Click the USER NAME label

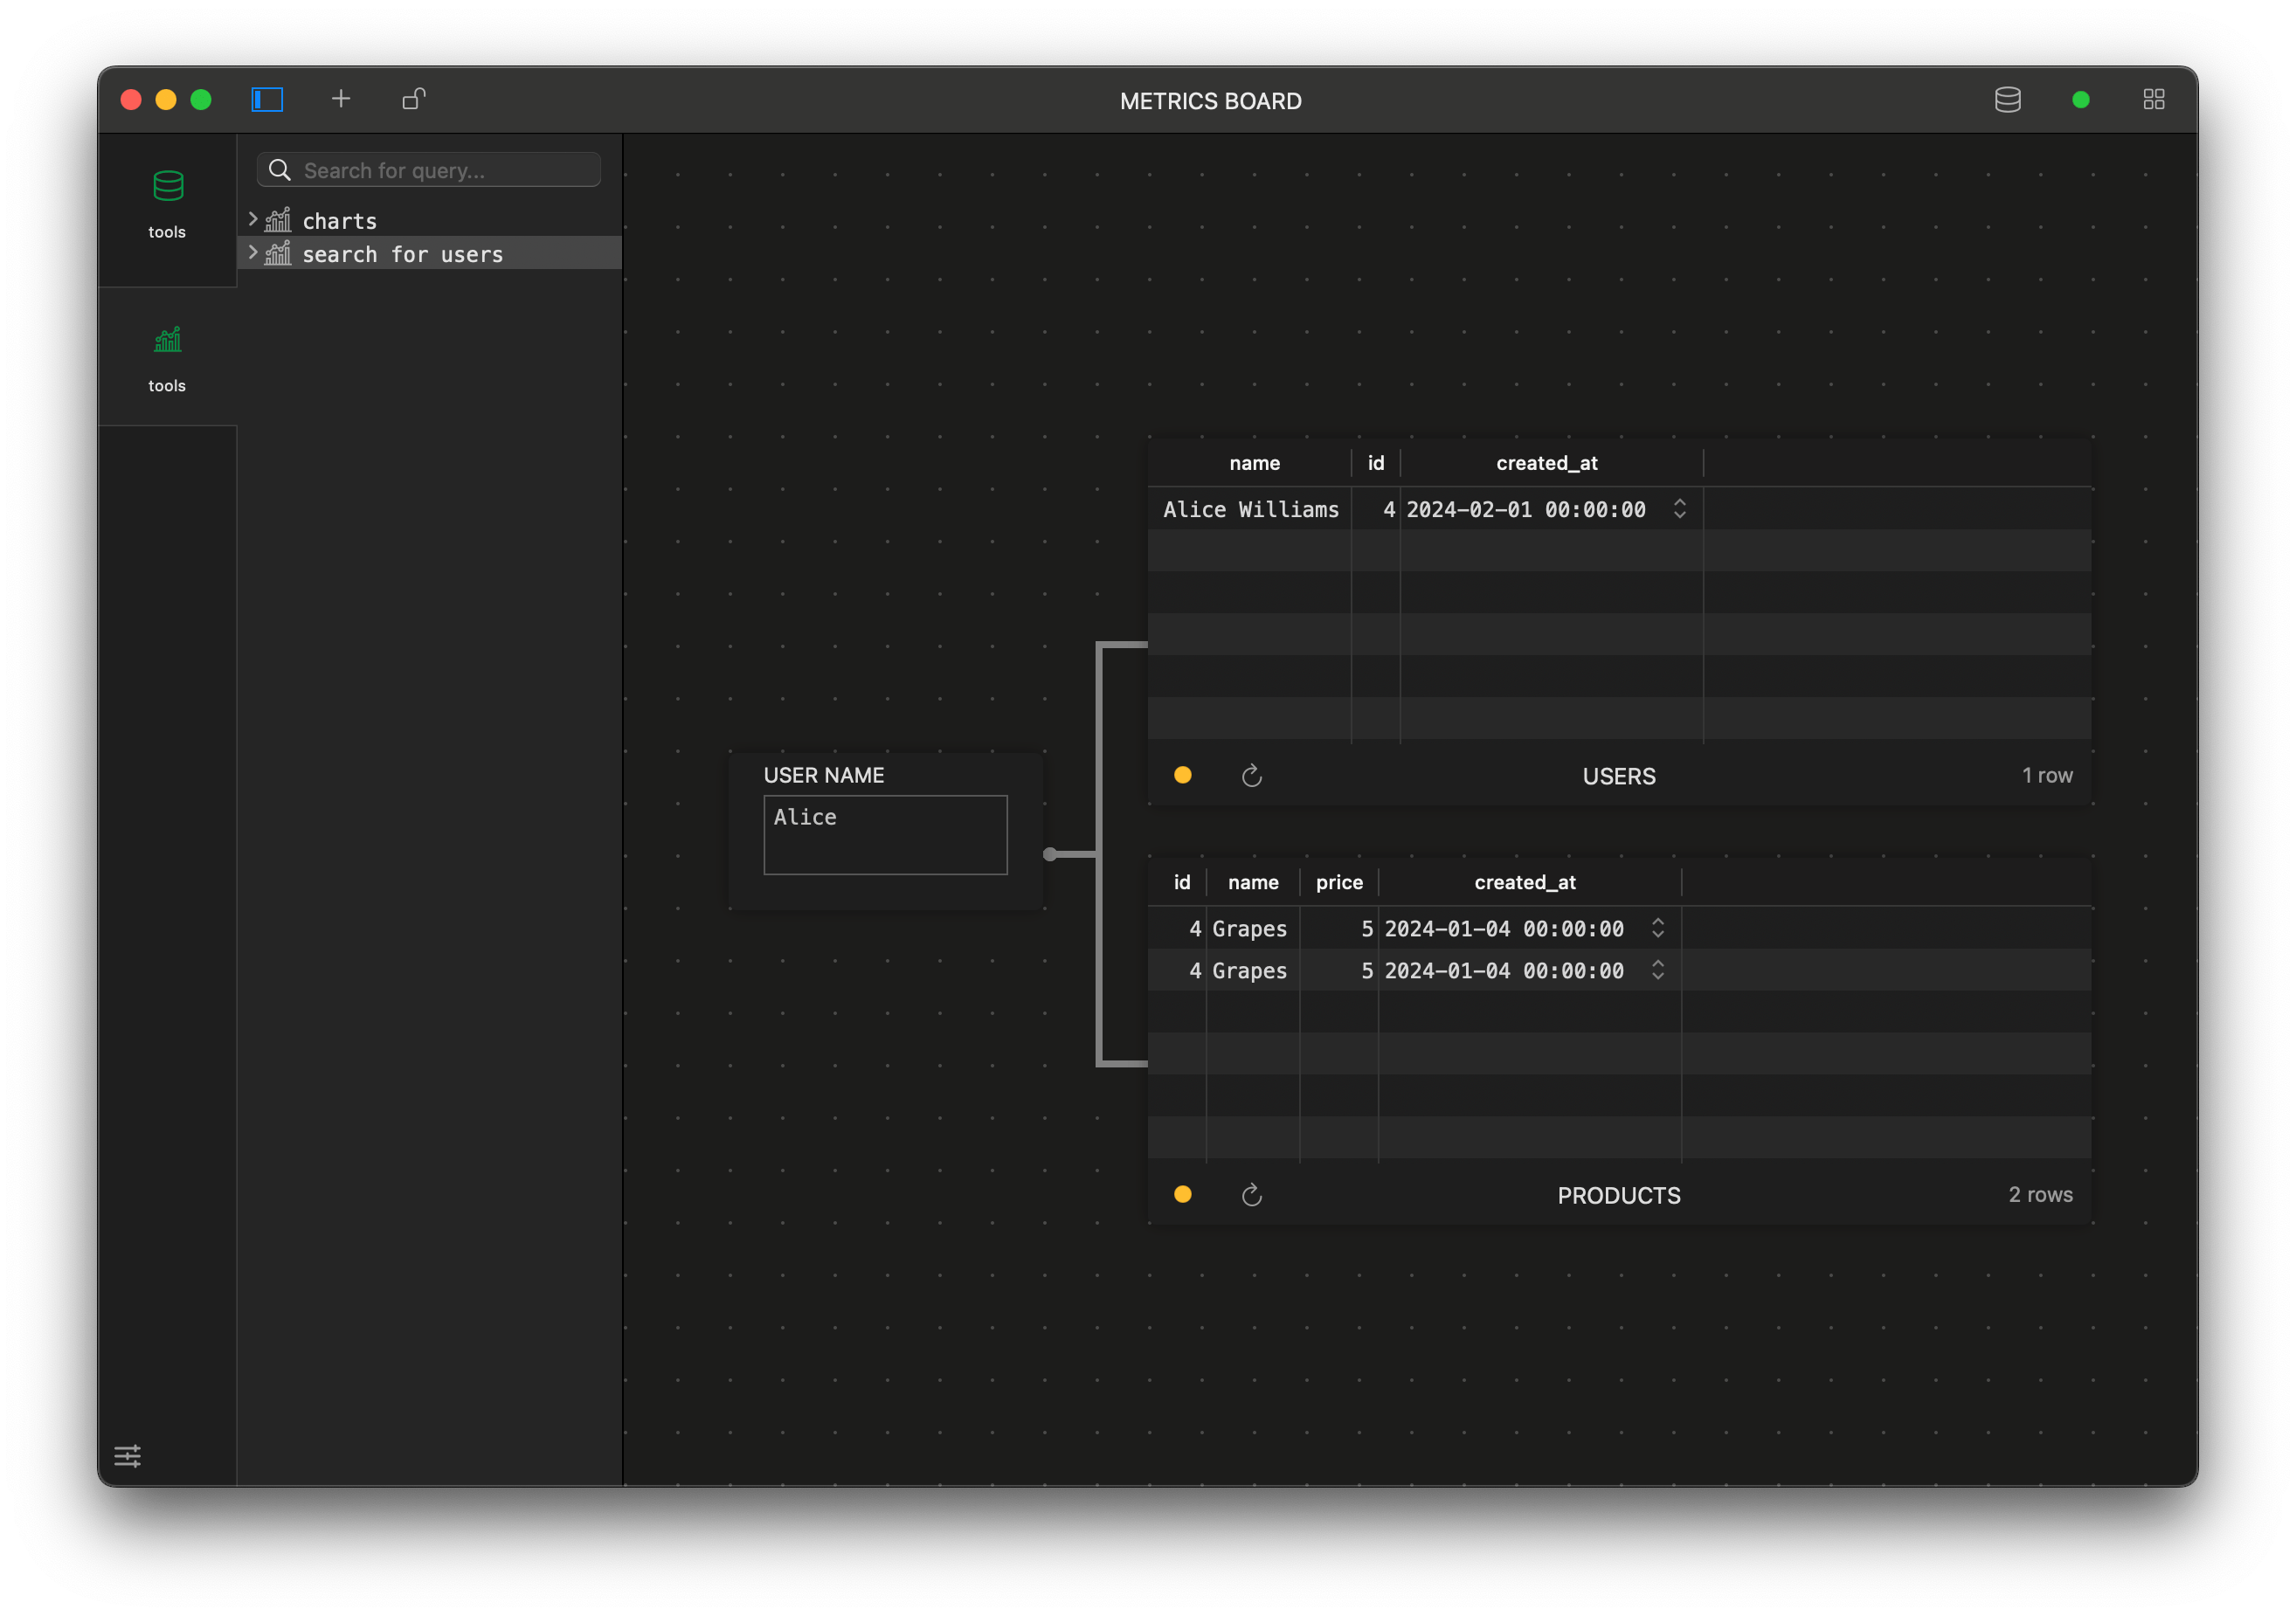click(x=823, y=774)
